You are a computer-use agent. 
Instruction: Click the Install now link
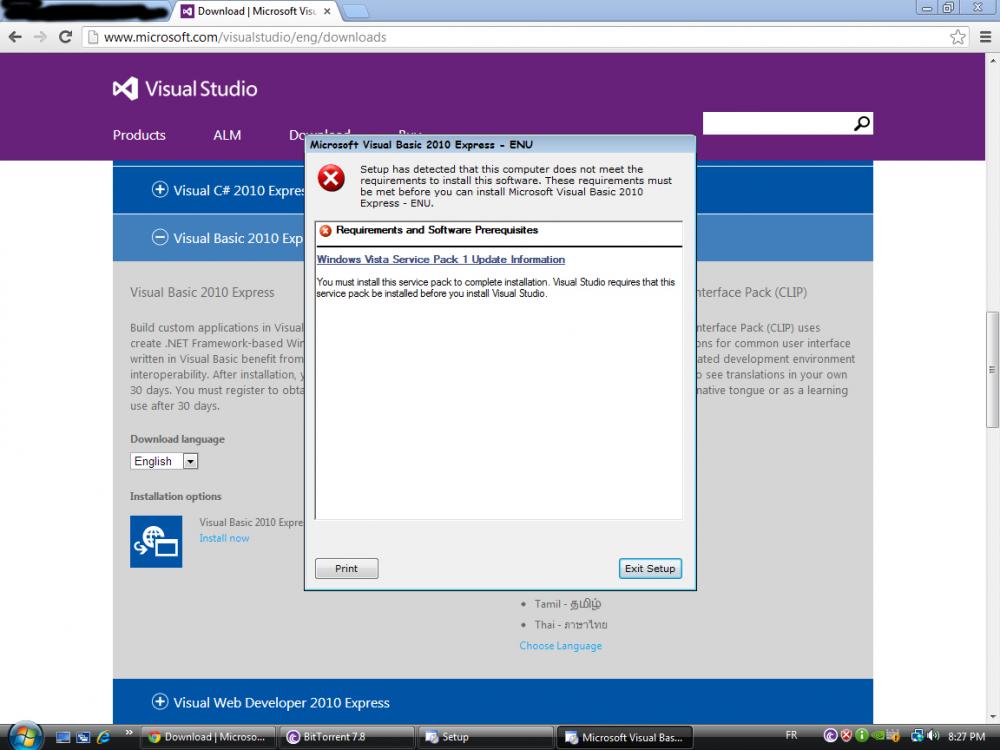224,538
